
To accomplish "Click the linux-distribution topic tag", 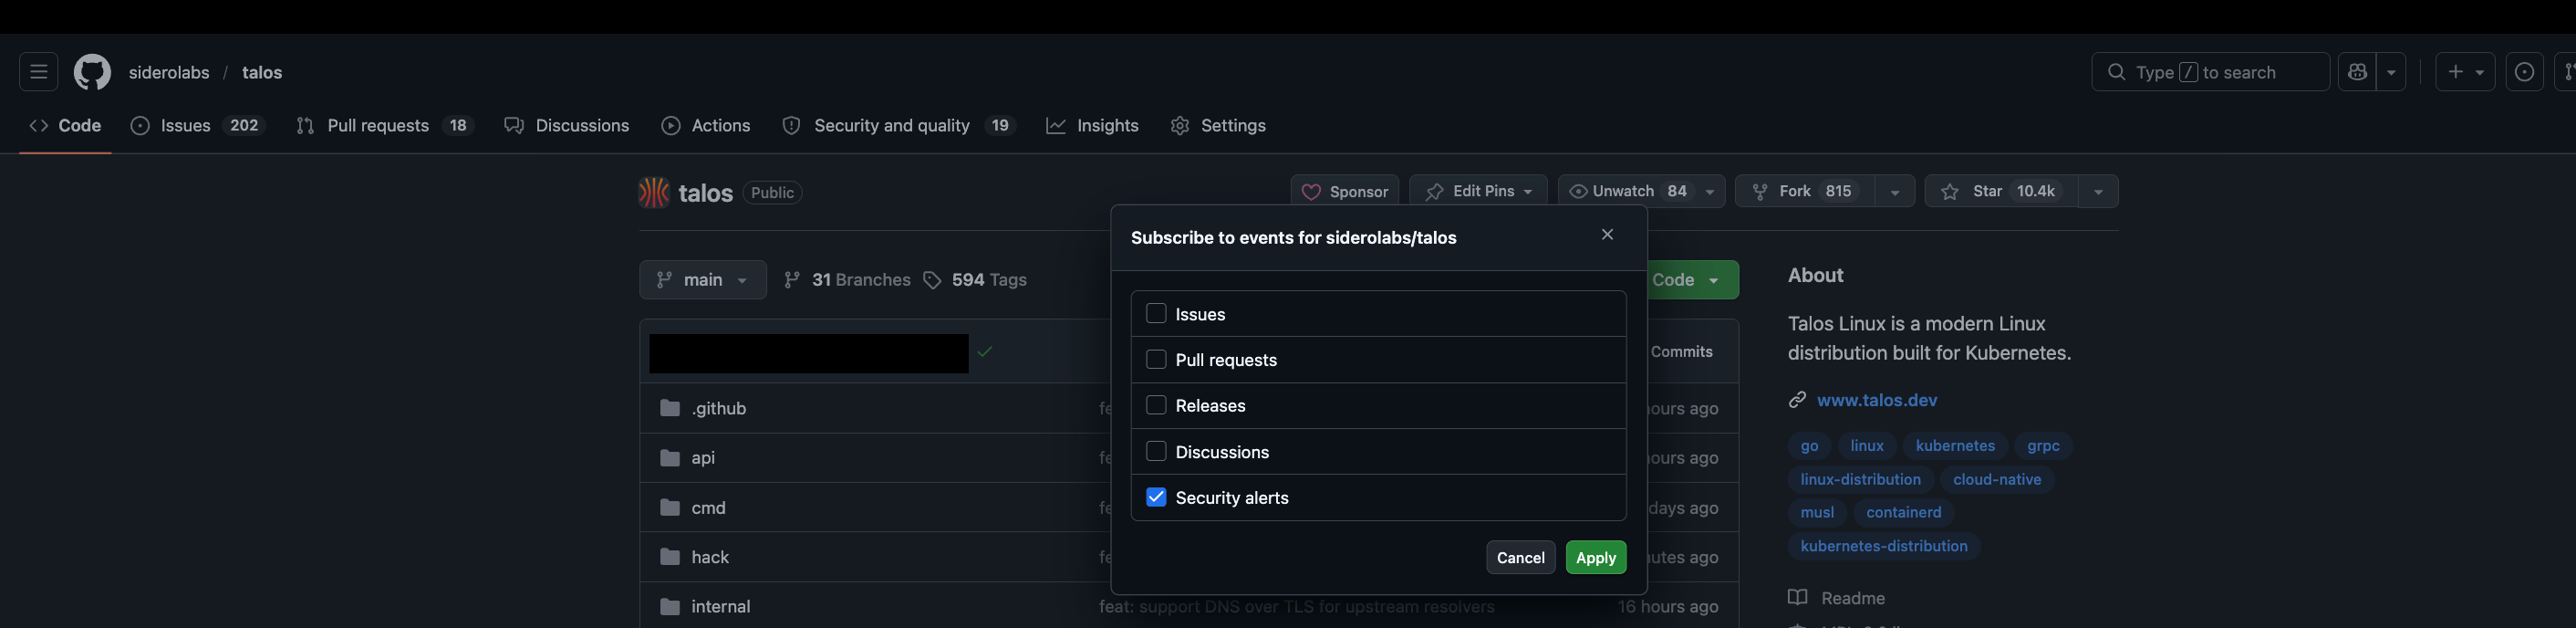I will [1860, 479].
